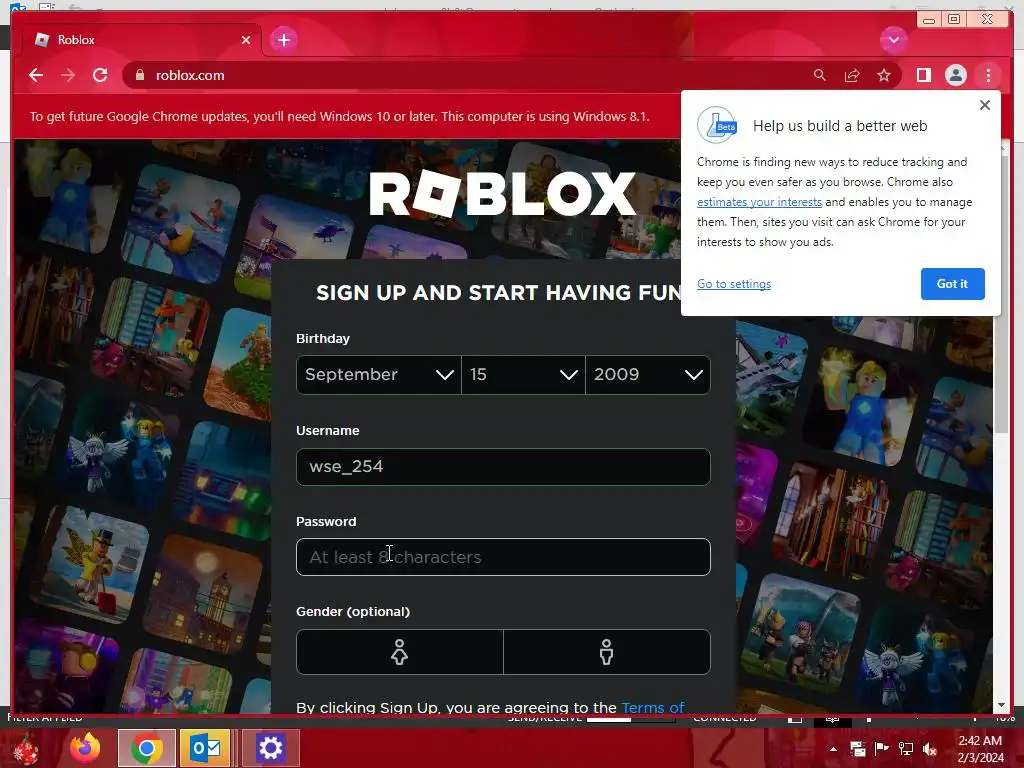Screen dimensions: 1024x768
Task: Click the muted volume tray icon
Action: tap(930, 749)
